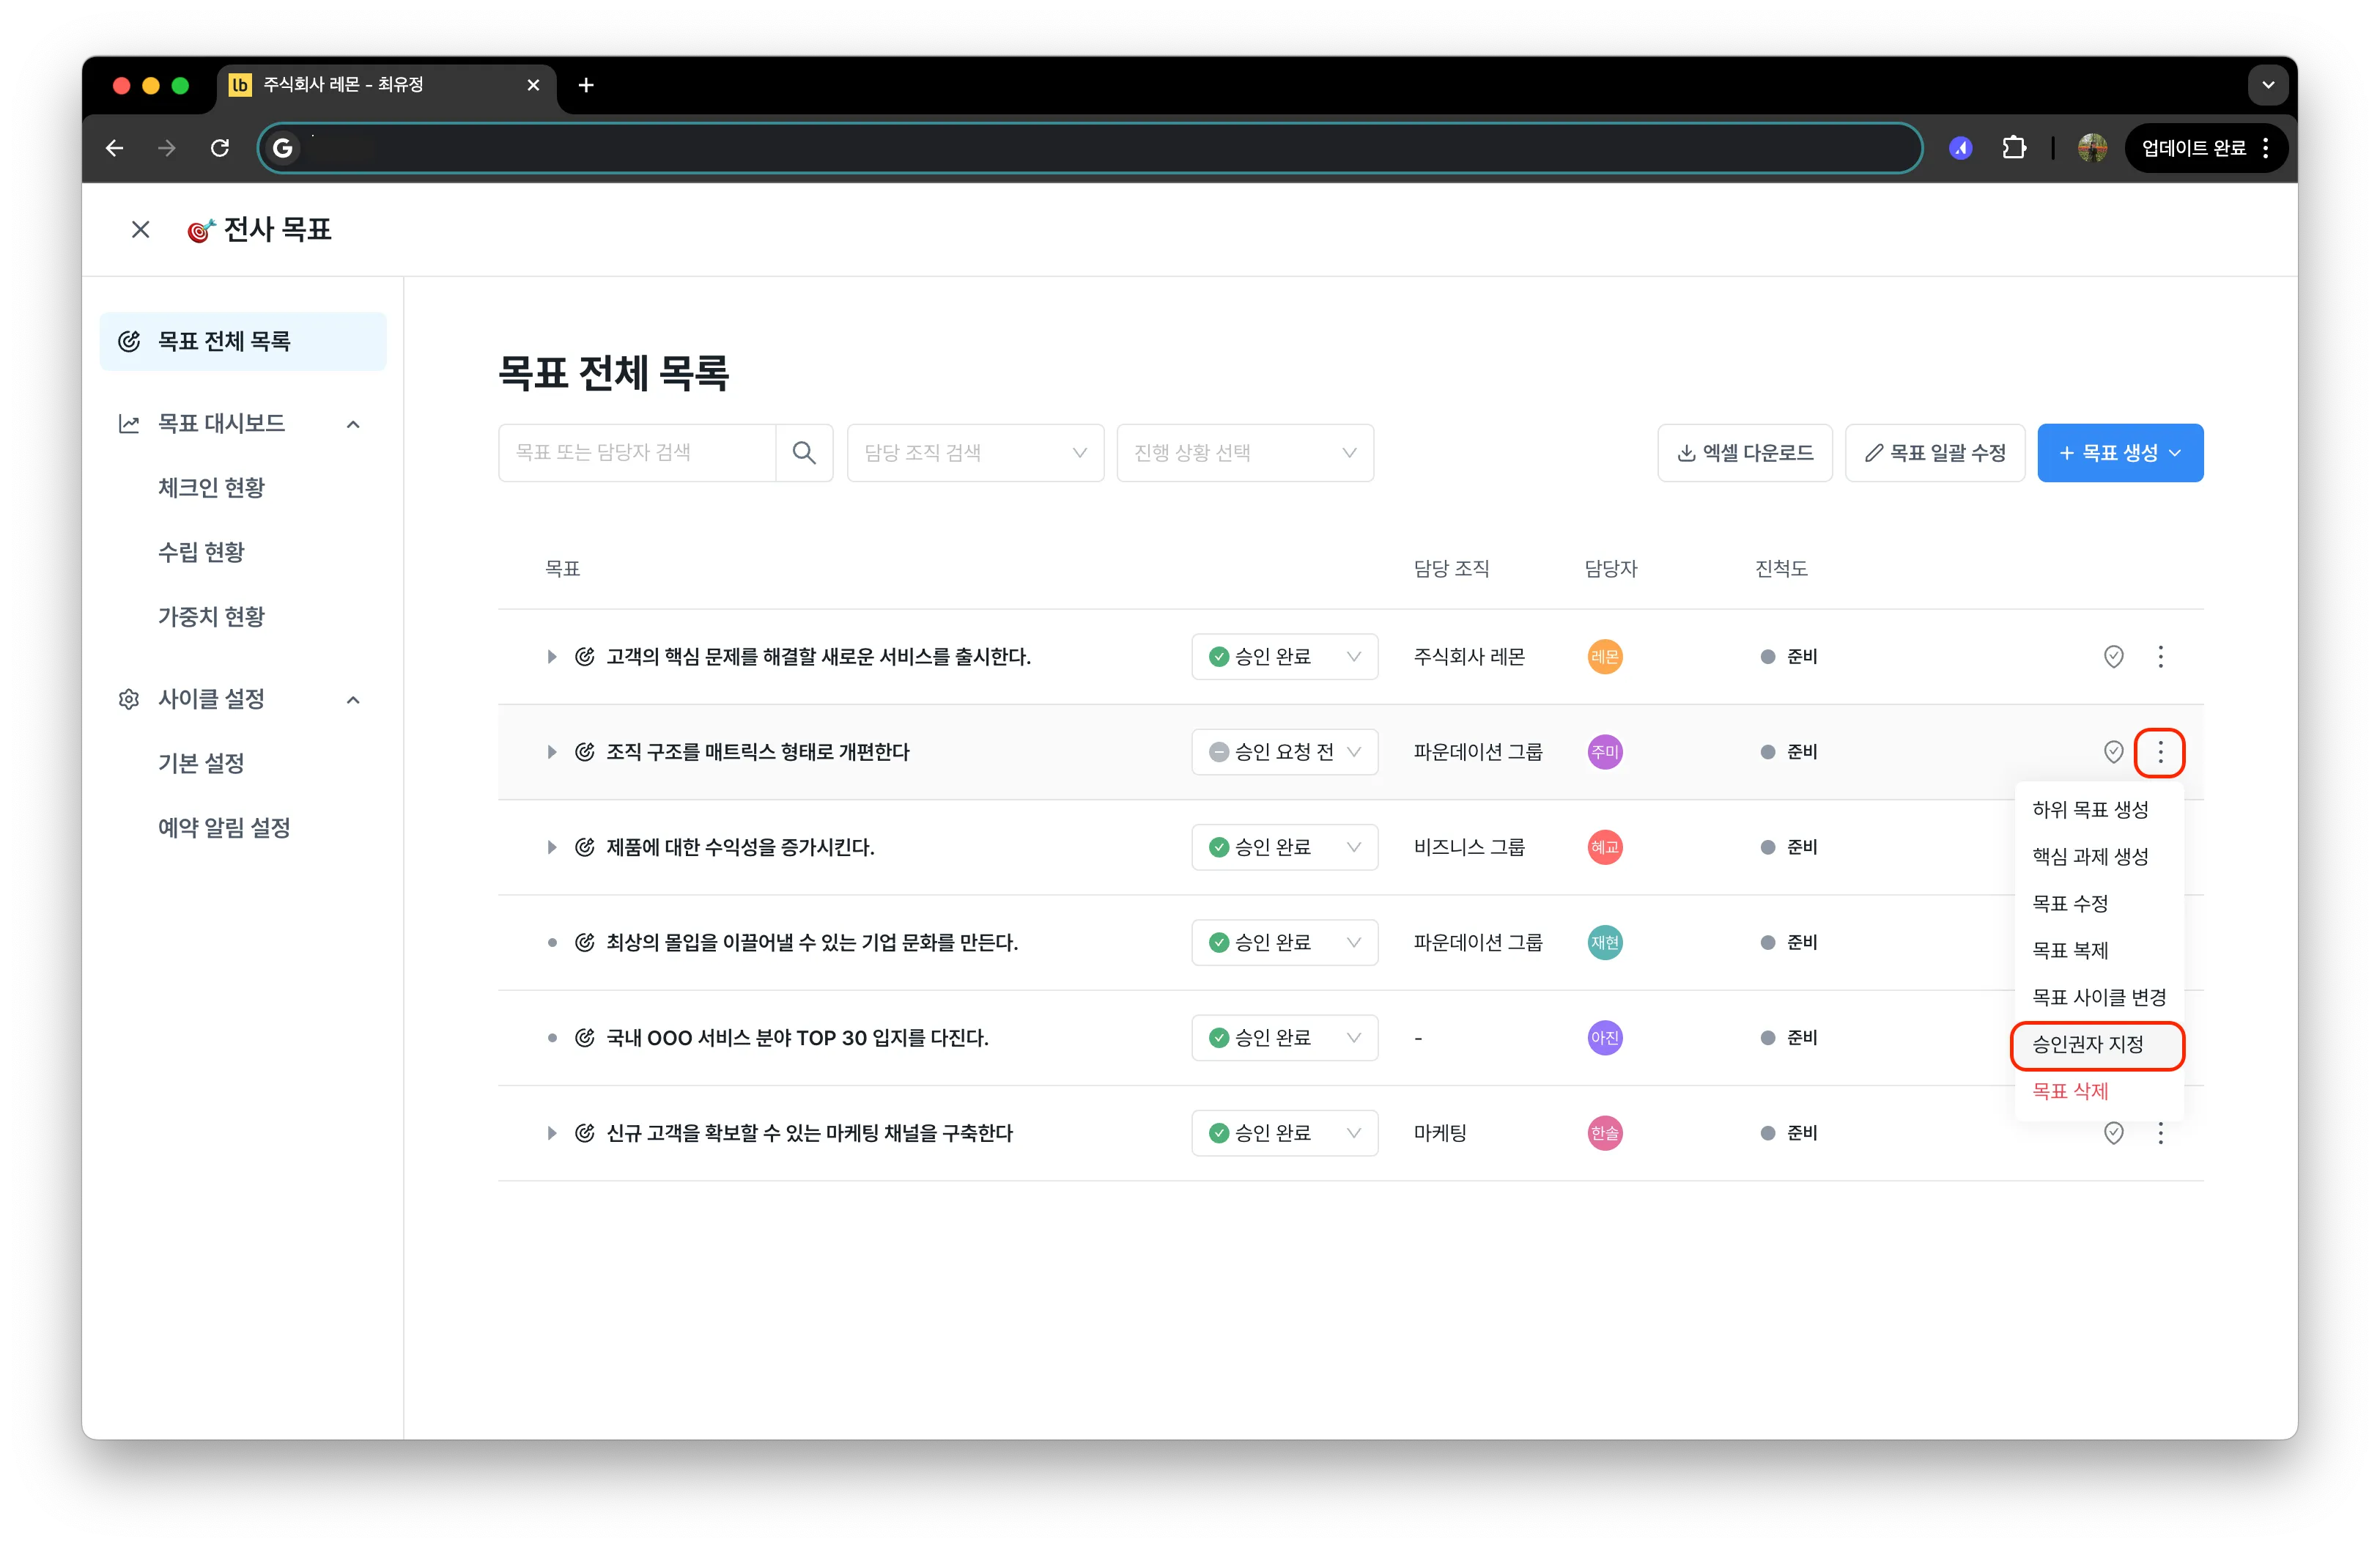Expand the 고객의 핵심 문제를 해결할 goal row

click(x=551, y=657)
